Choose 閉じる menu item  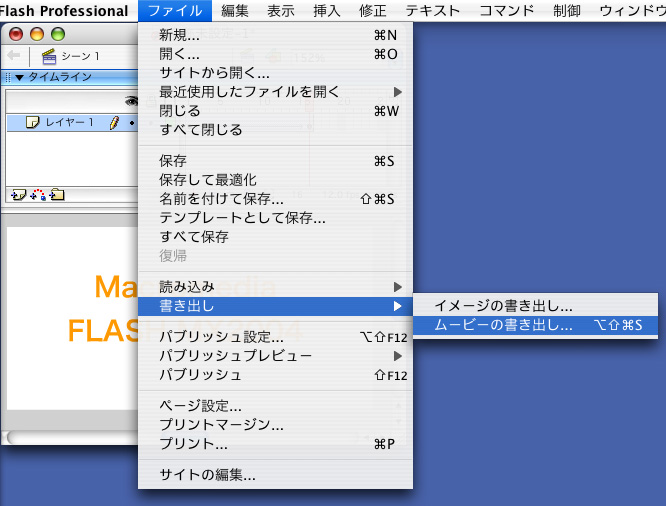[275, 111]
